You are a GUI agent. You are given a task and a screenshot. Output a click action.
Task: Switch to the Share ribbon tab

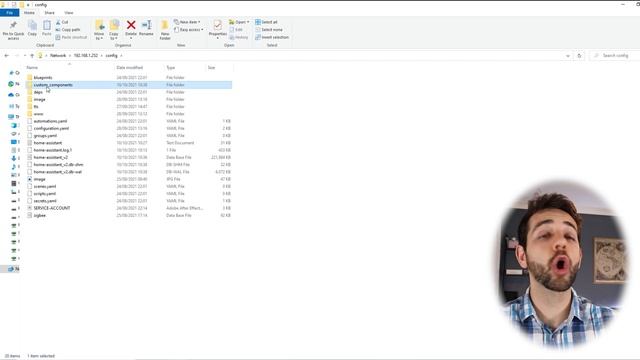coord(49,13)
